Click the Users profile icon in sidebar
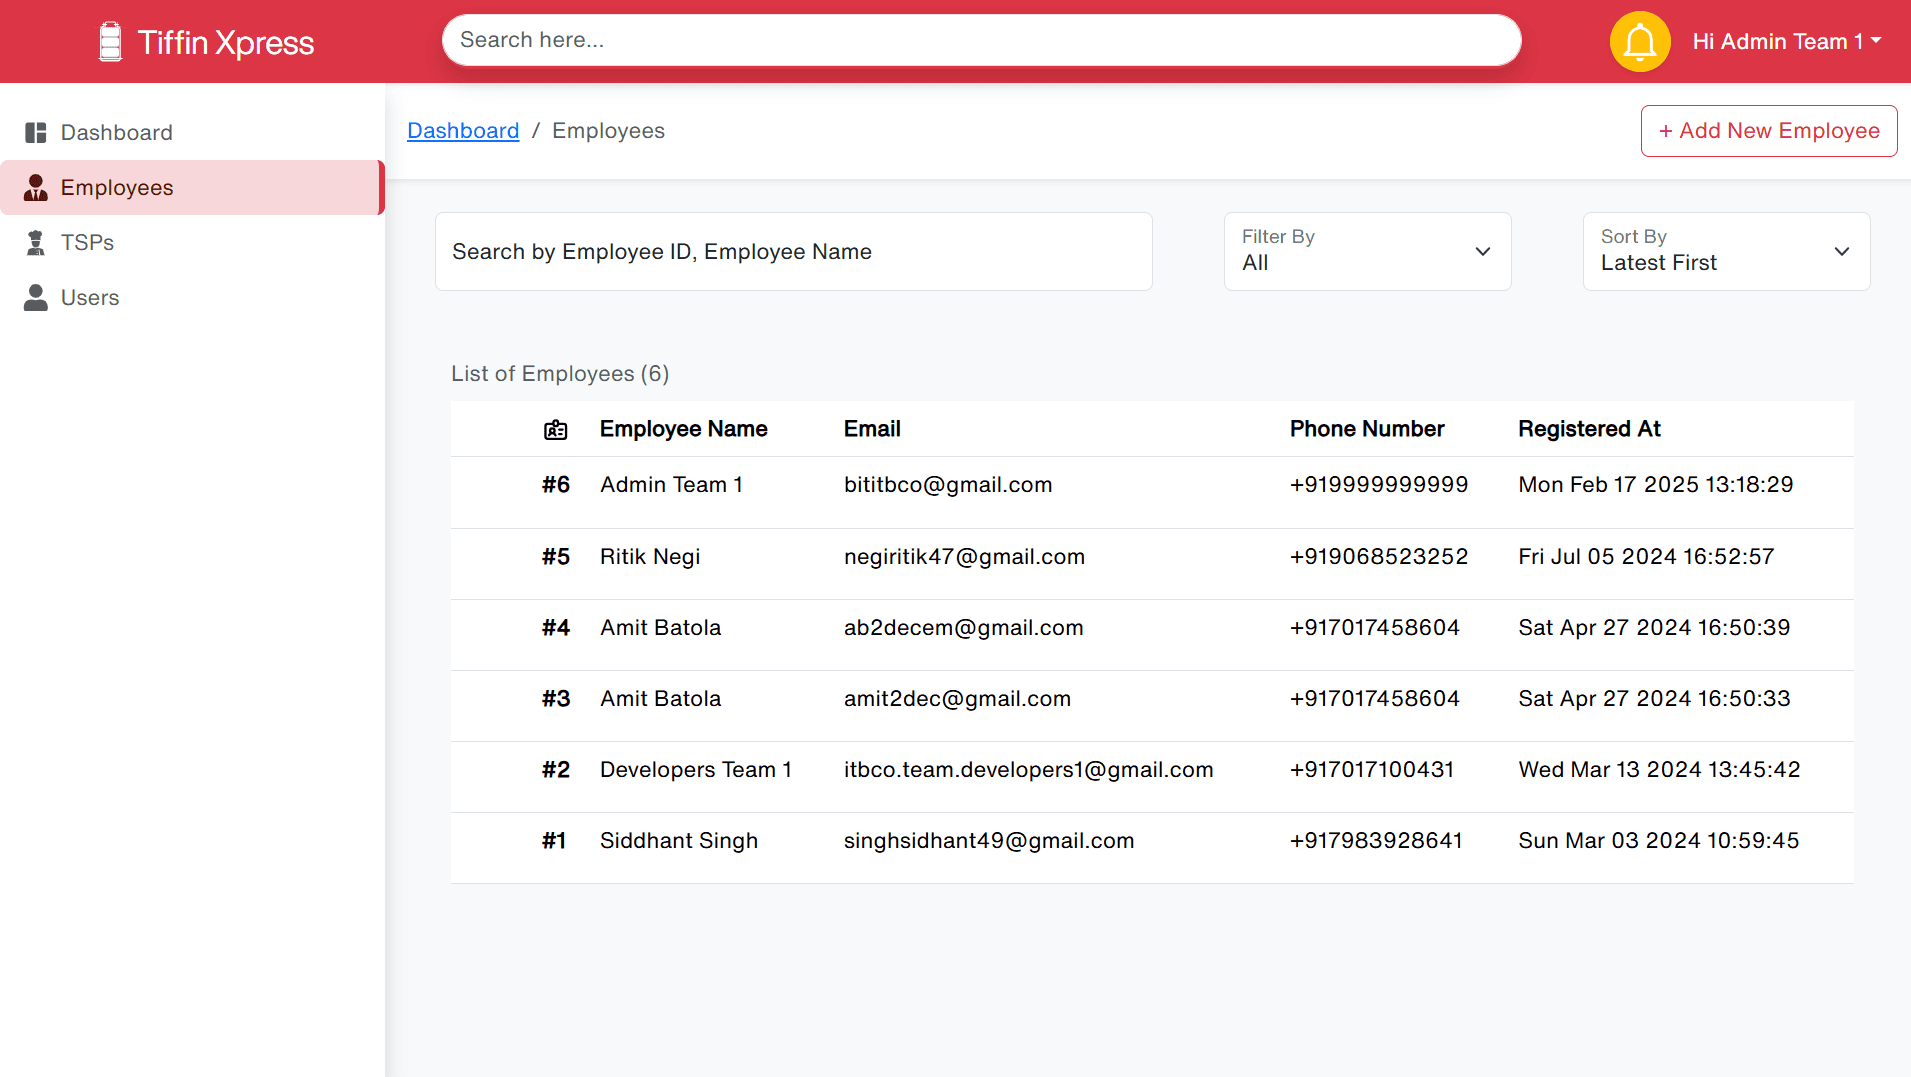This screenshot has height=1077, width=1911. (x=36, y=298)
